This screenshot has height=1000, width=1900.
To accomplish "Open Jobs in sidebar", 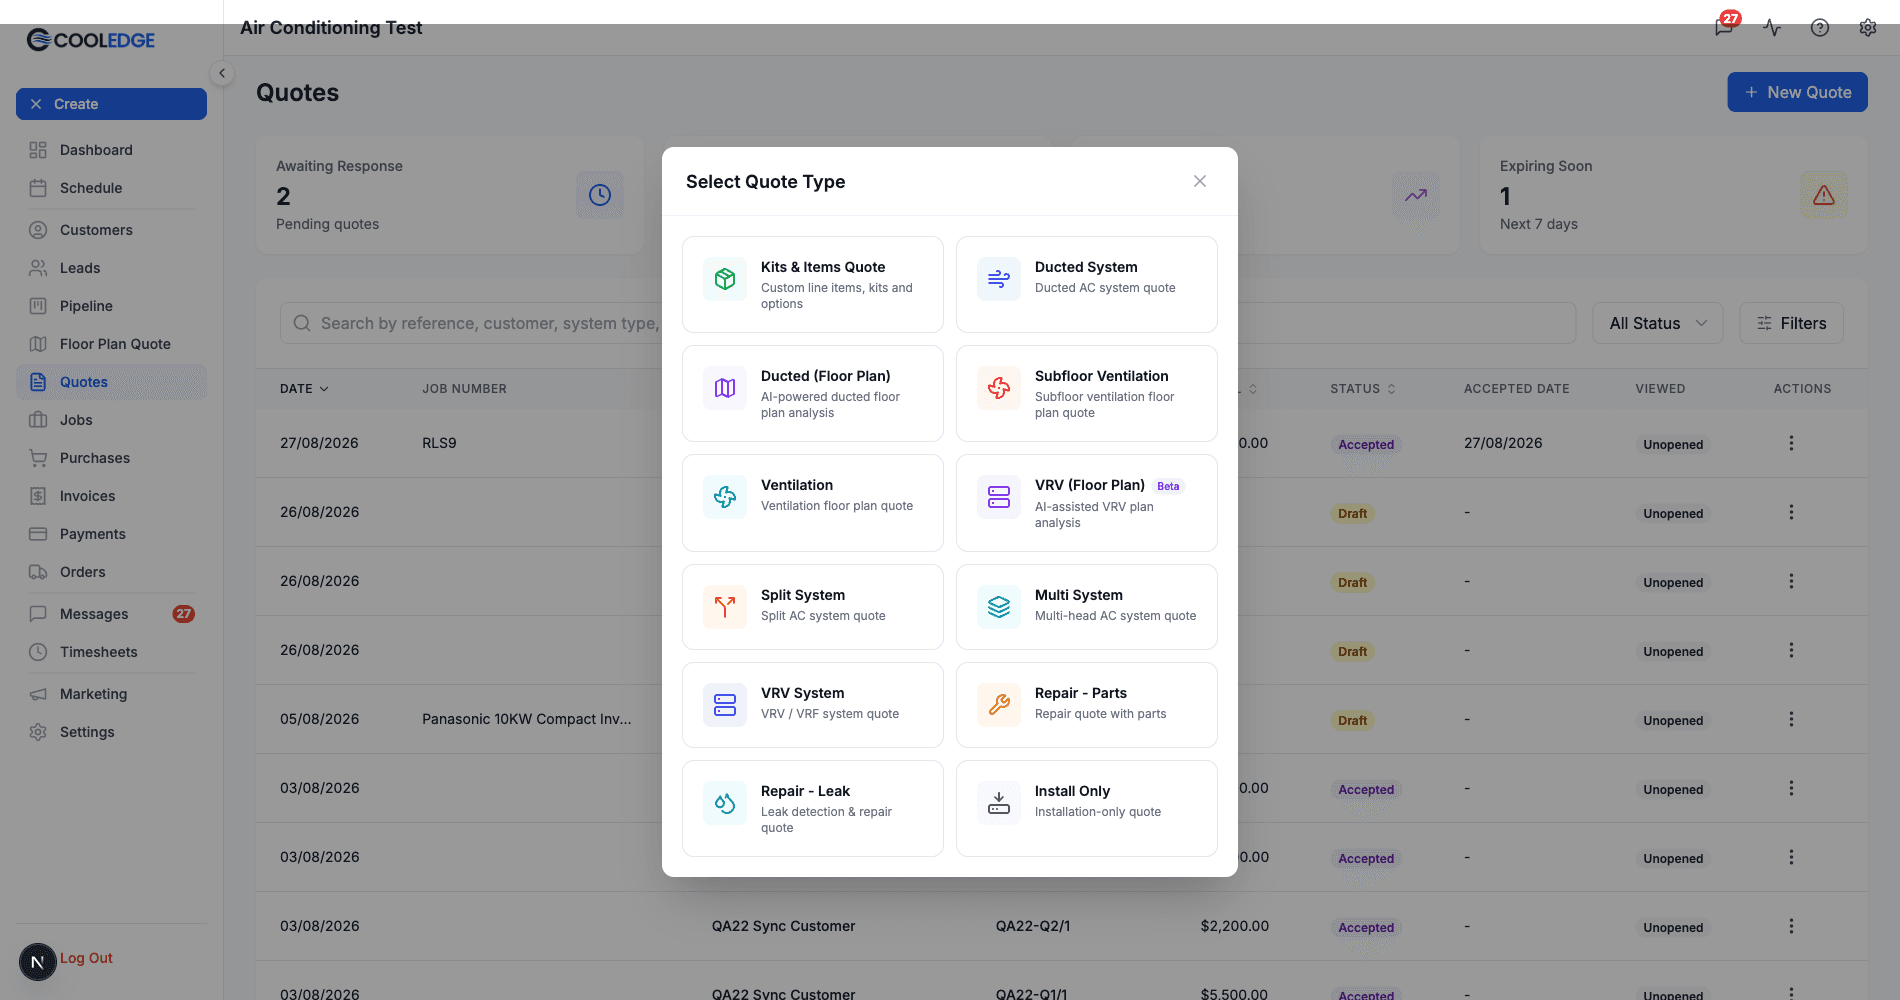I will coord(111,420).
